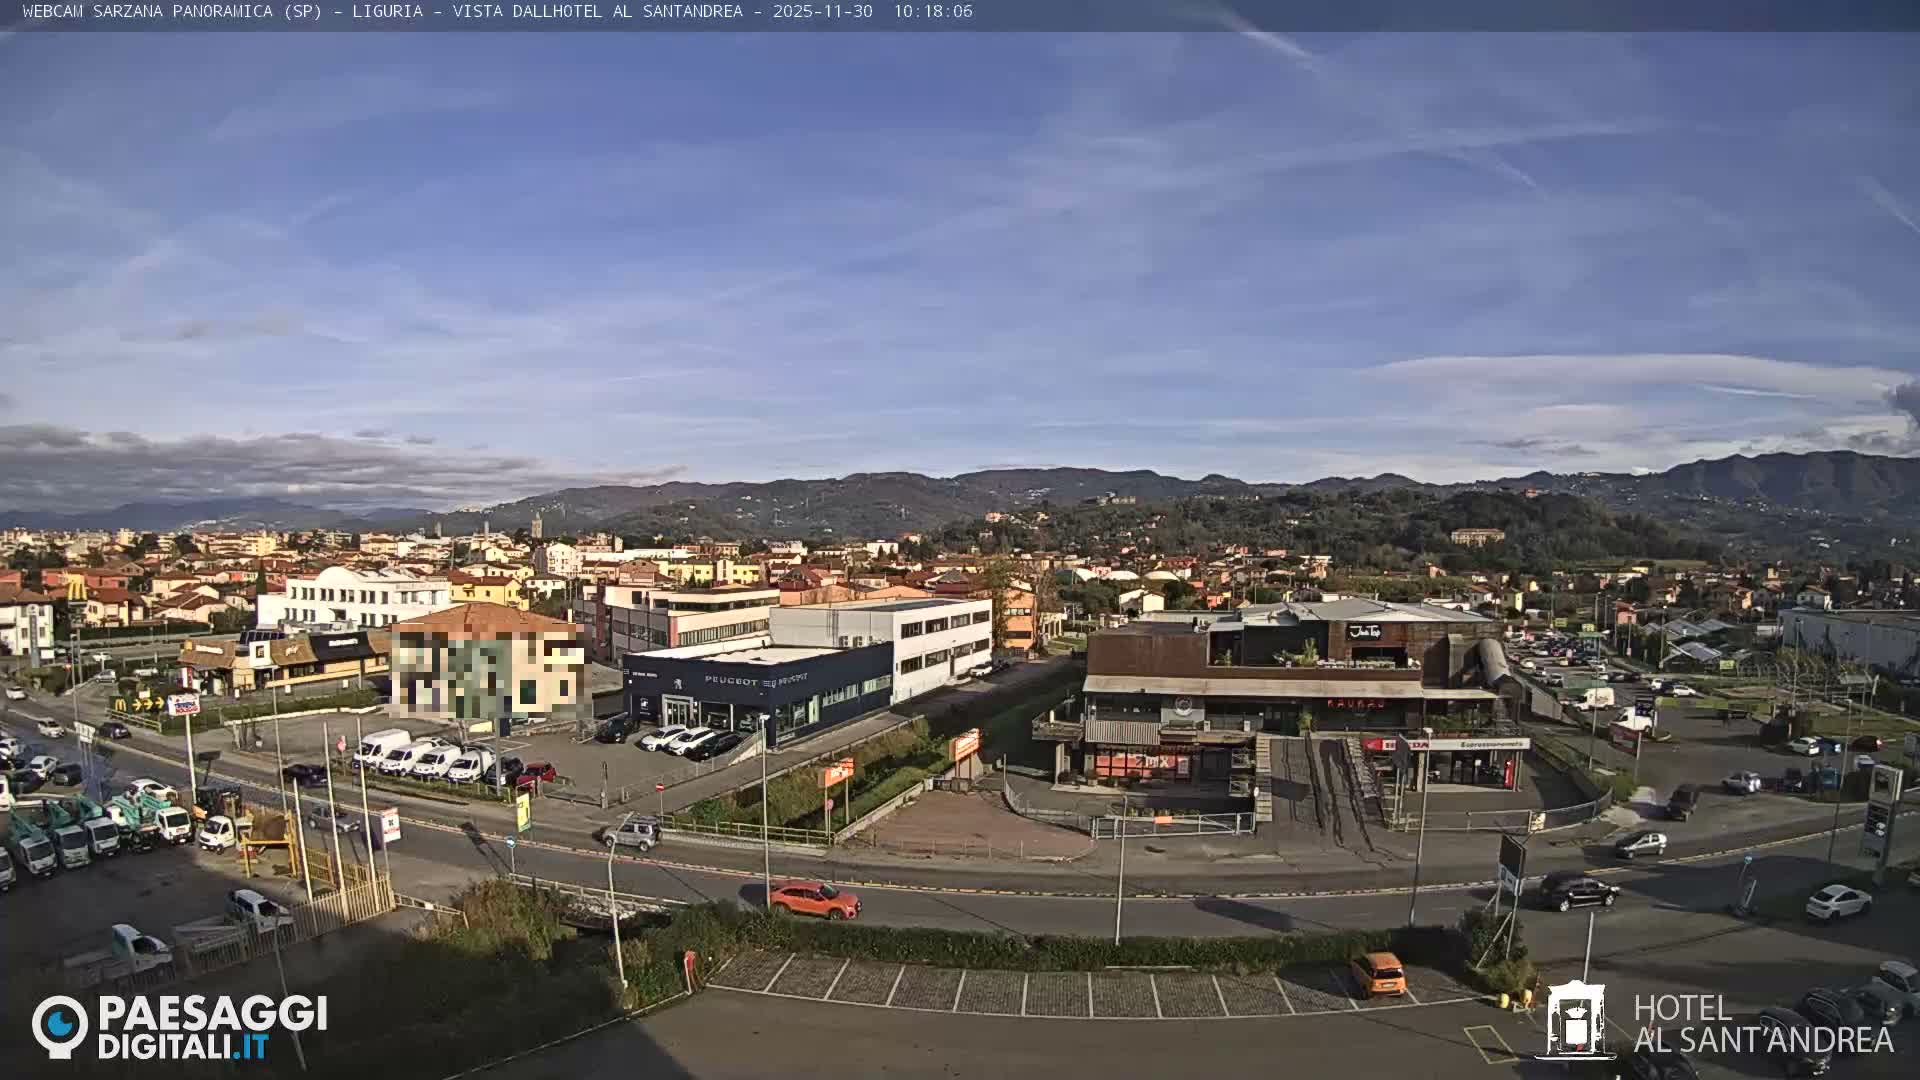1920x1080 pixels.
Task: Click the PAESAGGI DIGITALI.IT watermark text
Action: pyautogui.click(x=212, y=1027)
